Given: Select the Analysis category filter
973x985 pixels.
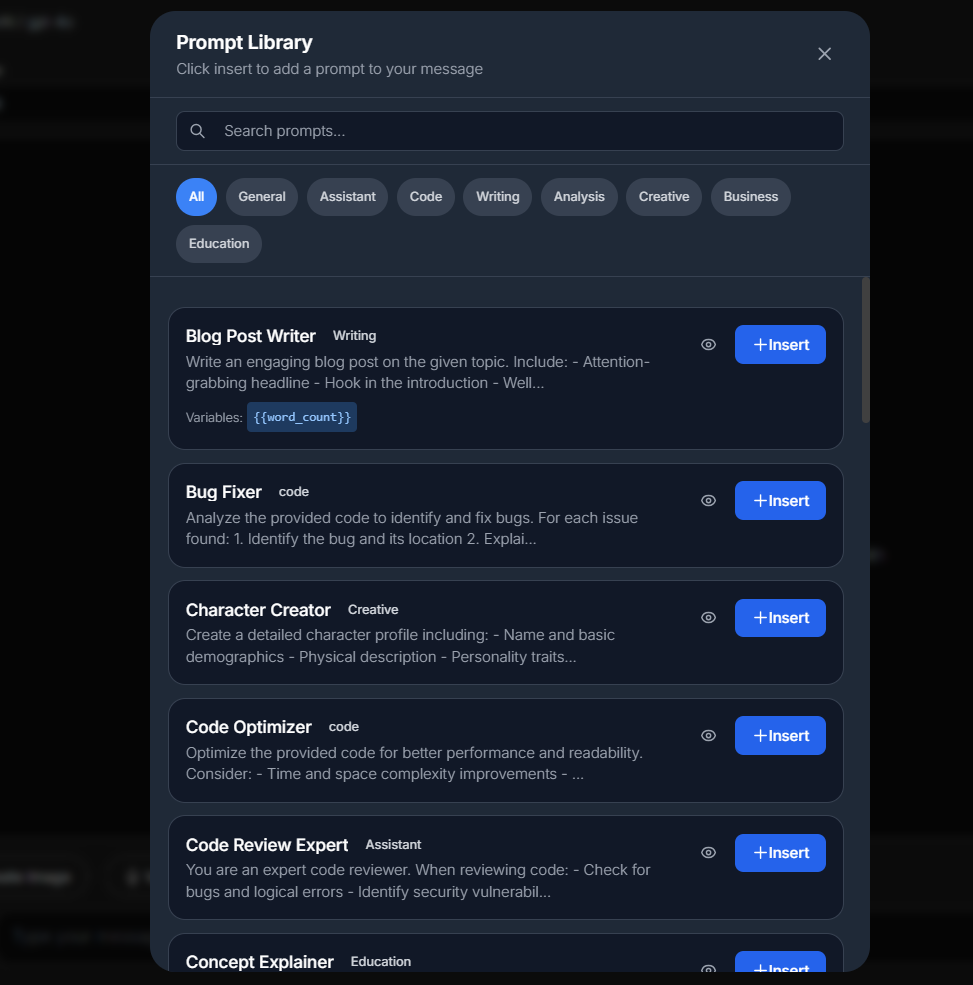Looking at the screenshot, I should 579,197.
